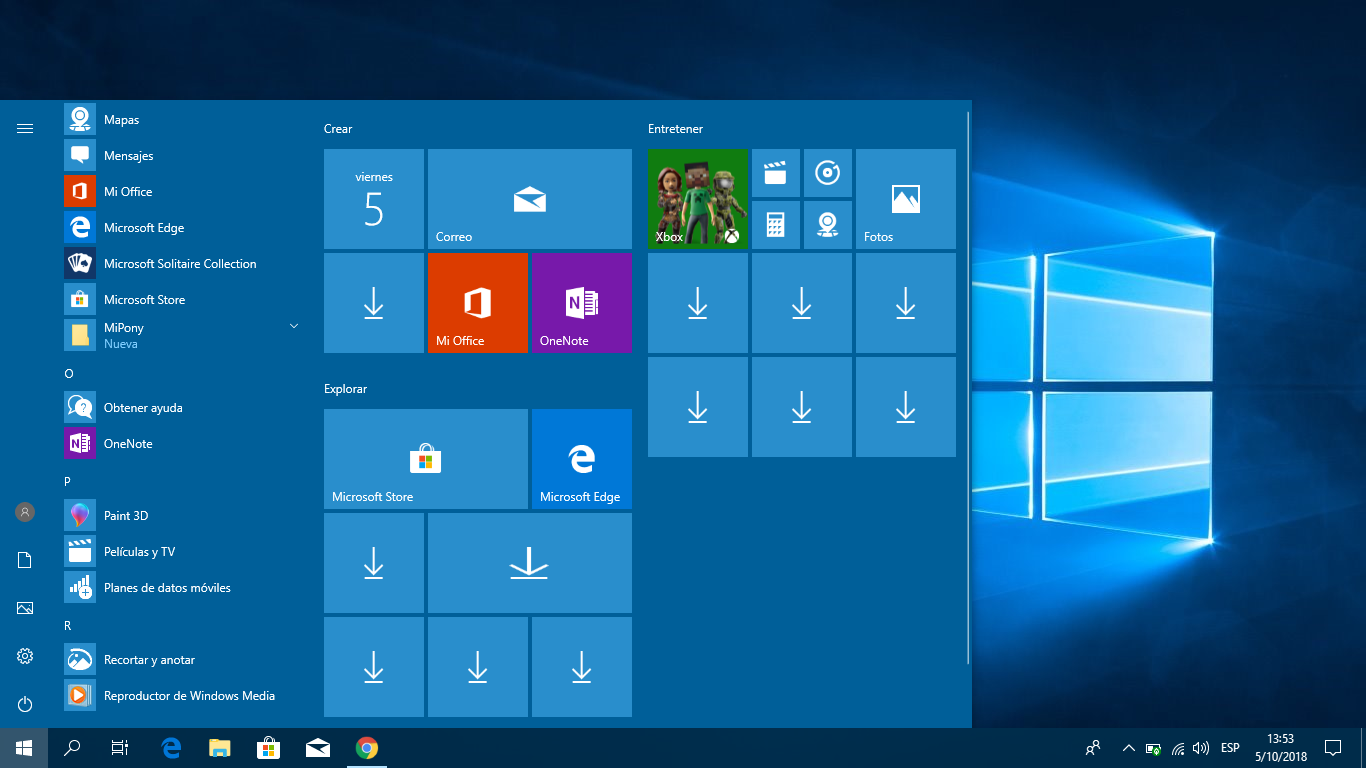Open Pictures from Start sidebar

[x=25, y=608]
